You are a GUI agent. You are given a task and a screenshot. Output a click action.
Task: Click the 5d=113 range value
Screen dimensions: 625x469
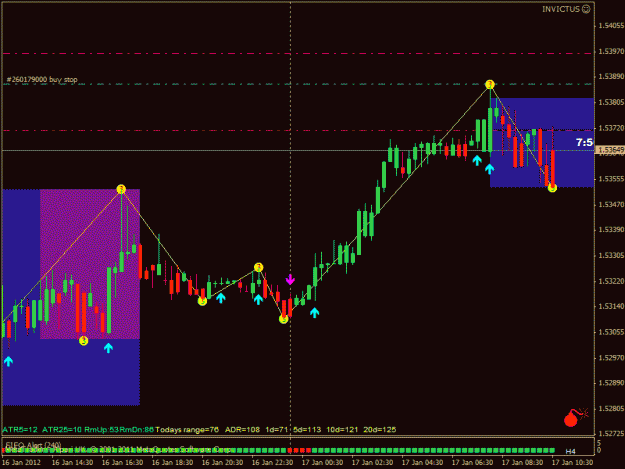click(x=307, y=430)
